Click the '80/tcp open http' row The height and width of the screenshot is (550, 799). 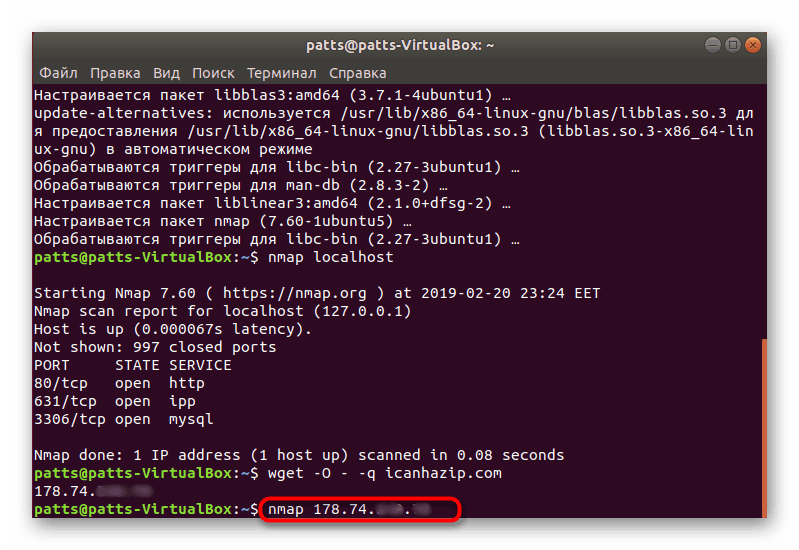pyautogui.click(x=119, y=383)
